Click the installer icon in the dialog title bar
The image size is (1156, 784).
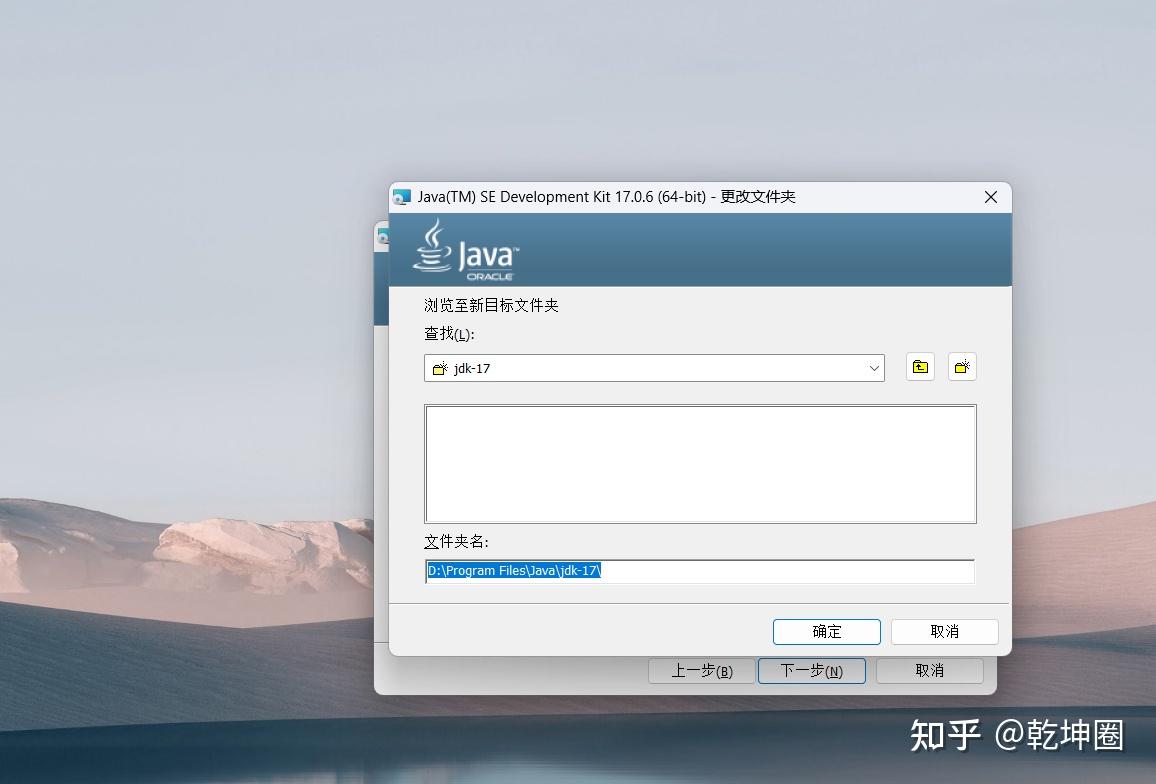(x=402, y=197)
